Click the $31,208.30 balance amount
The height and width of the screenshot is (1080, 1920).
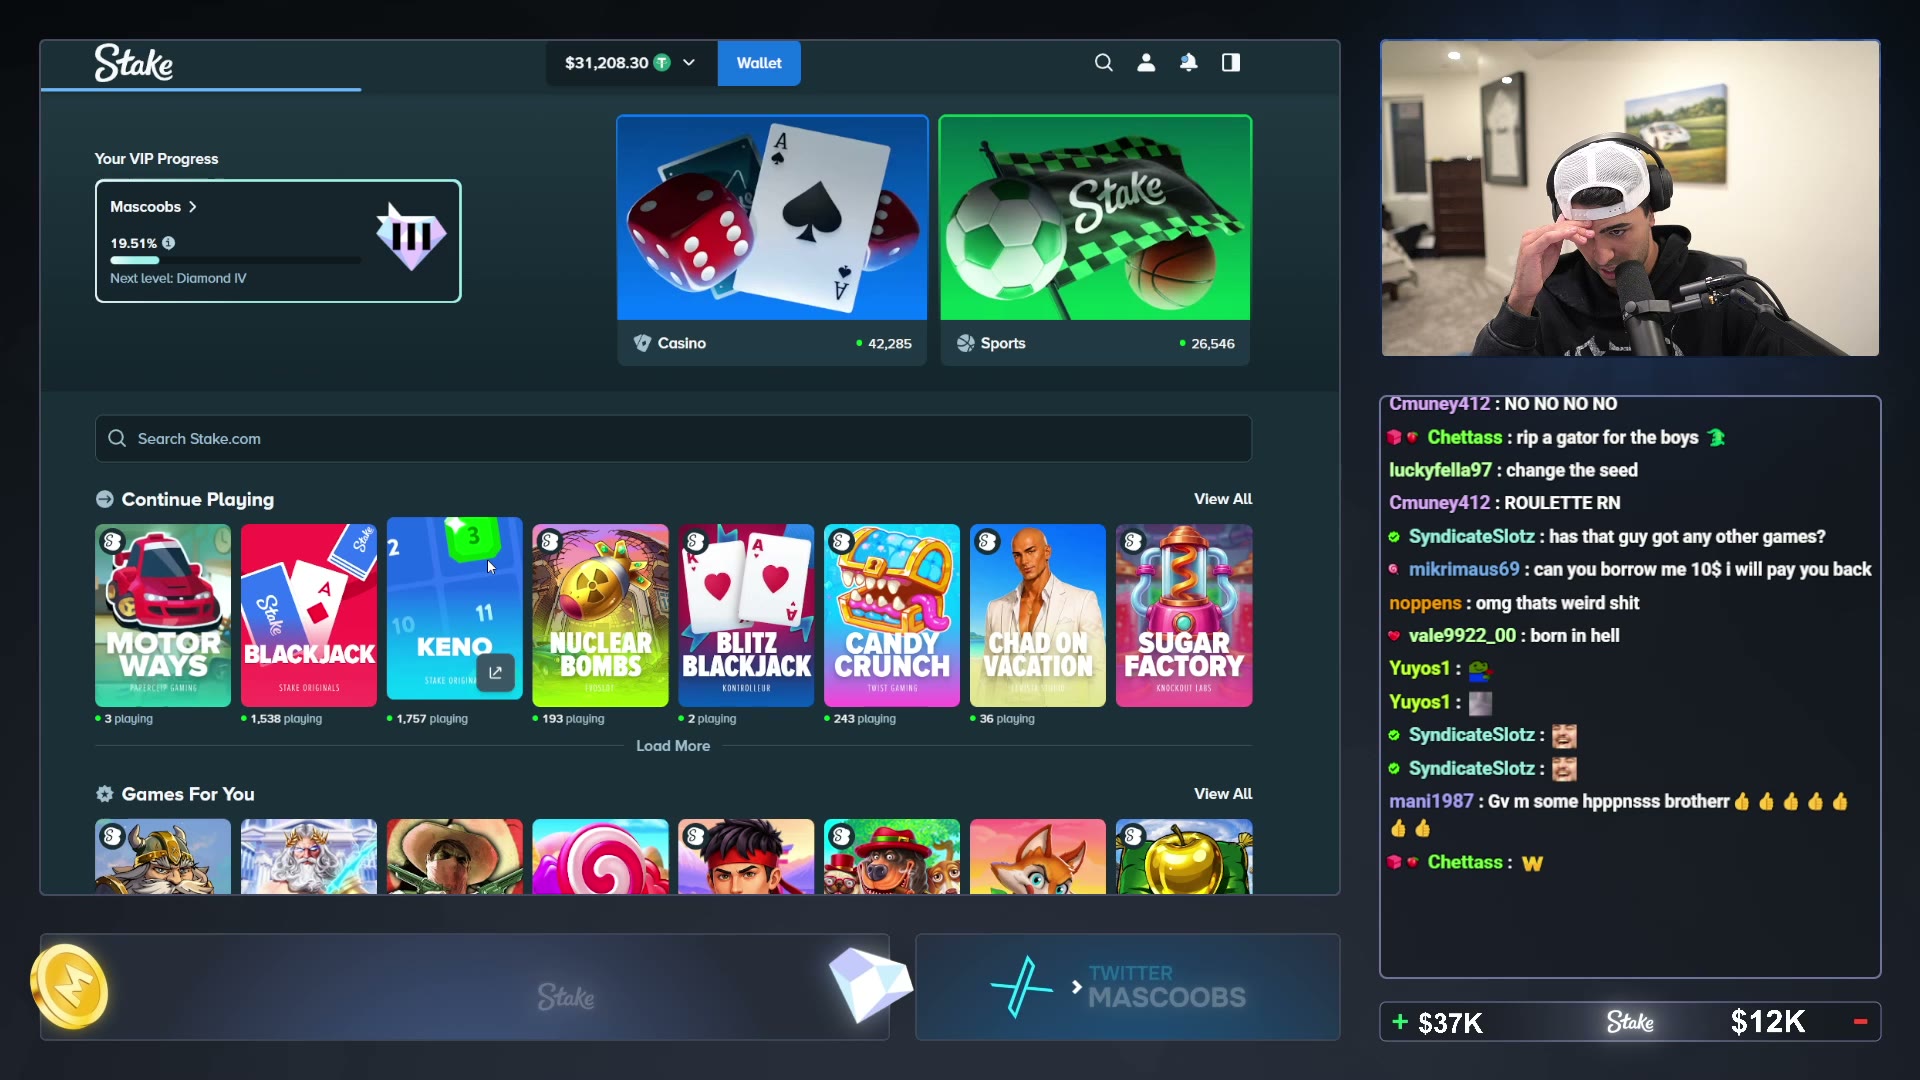606,63
